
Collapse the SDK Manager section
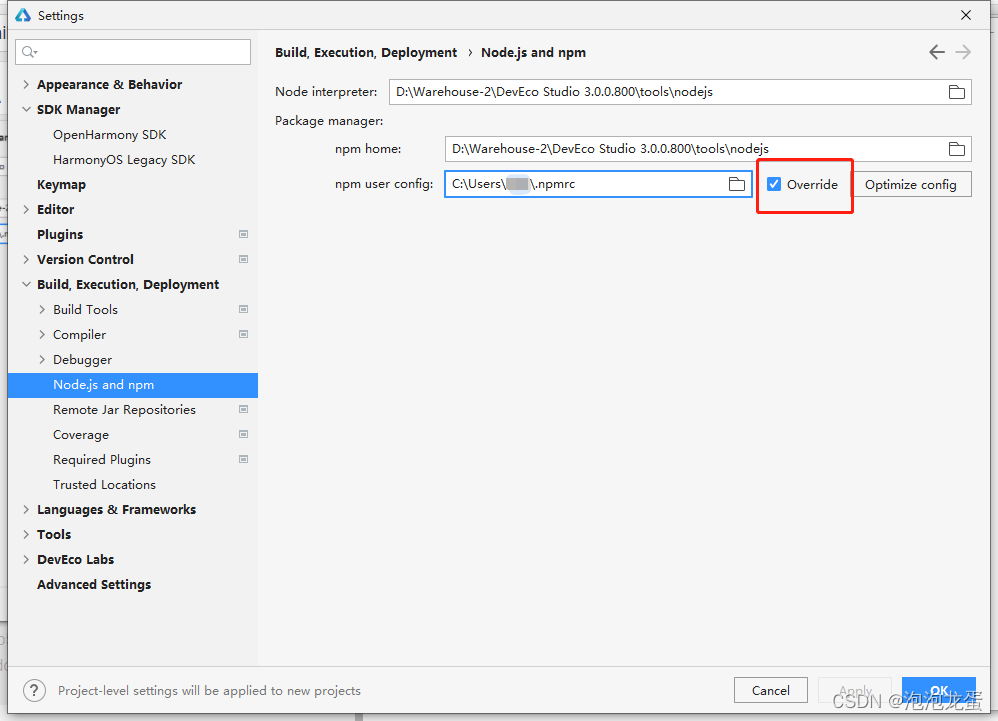pos(26,109)
